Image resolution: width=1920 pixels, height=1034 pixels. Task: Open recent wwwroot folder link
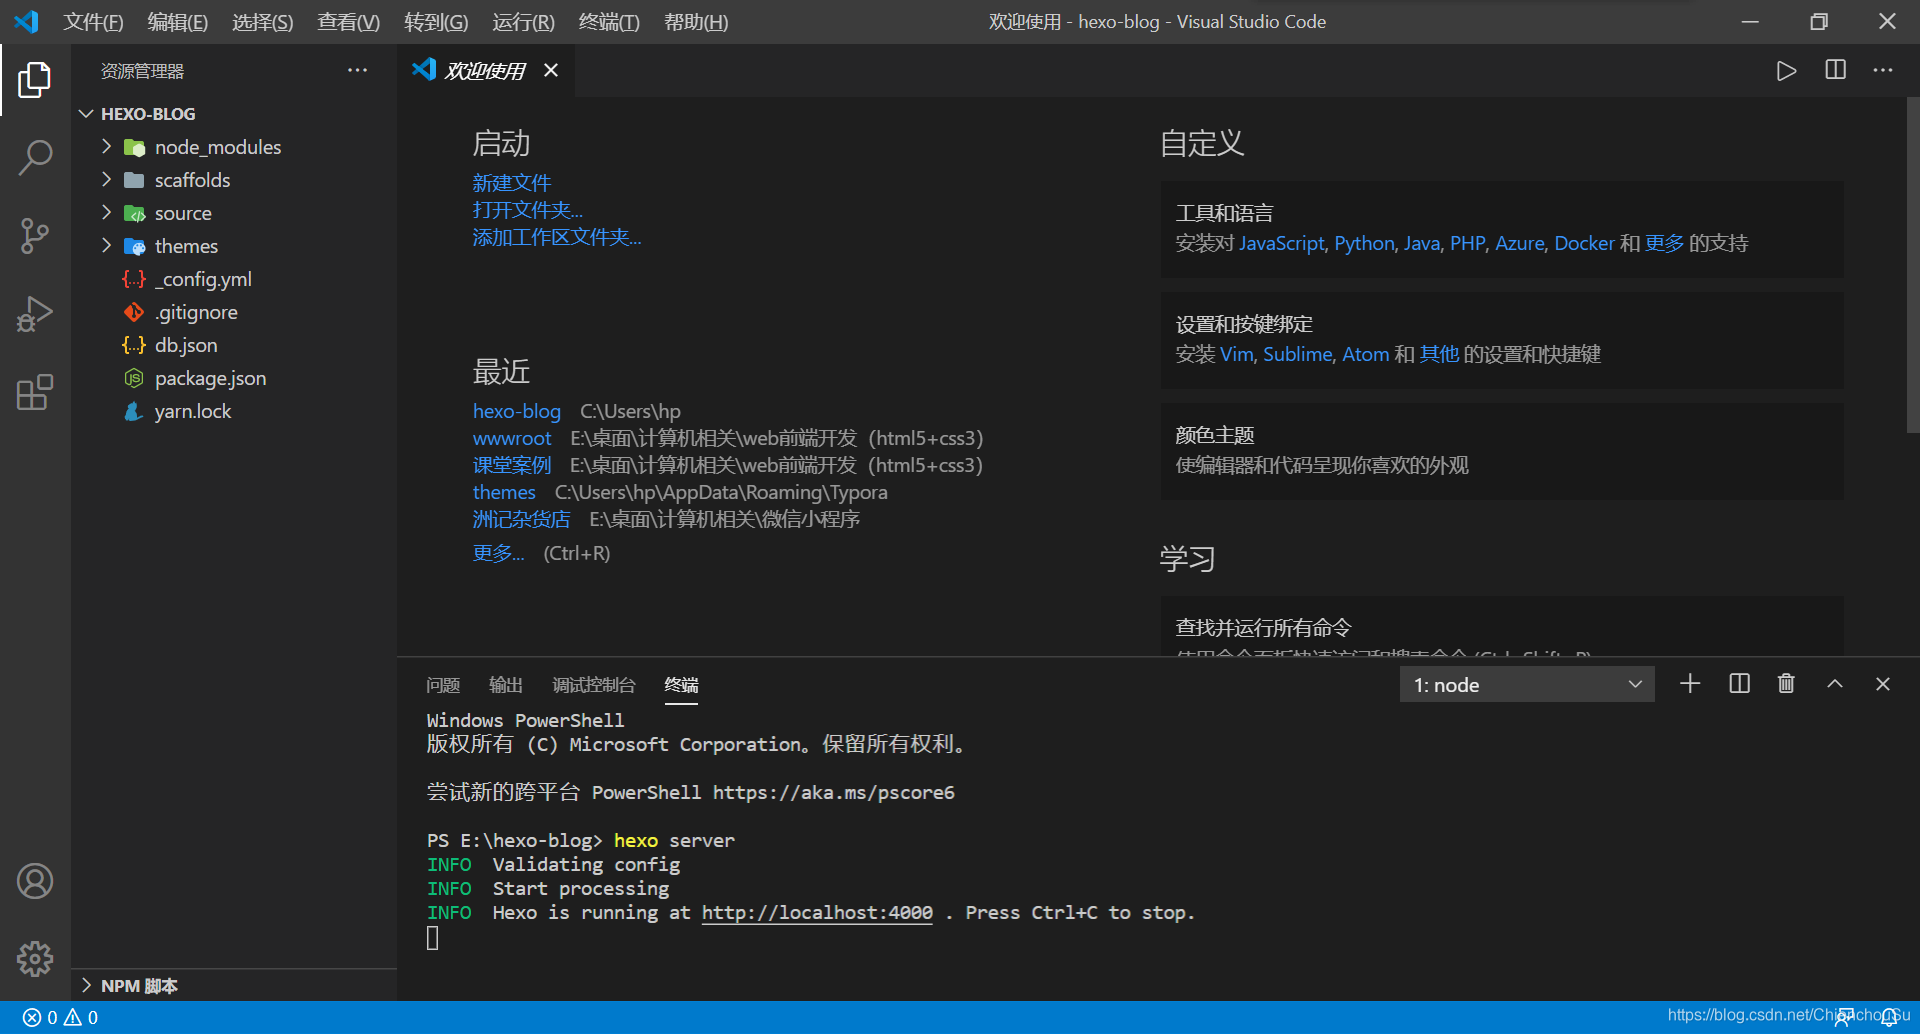coord(512,438)
